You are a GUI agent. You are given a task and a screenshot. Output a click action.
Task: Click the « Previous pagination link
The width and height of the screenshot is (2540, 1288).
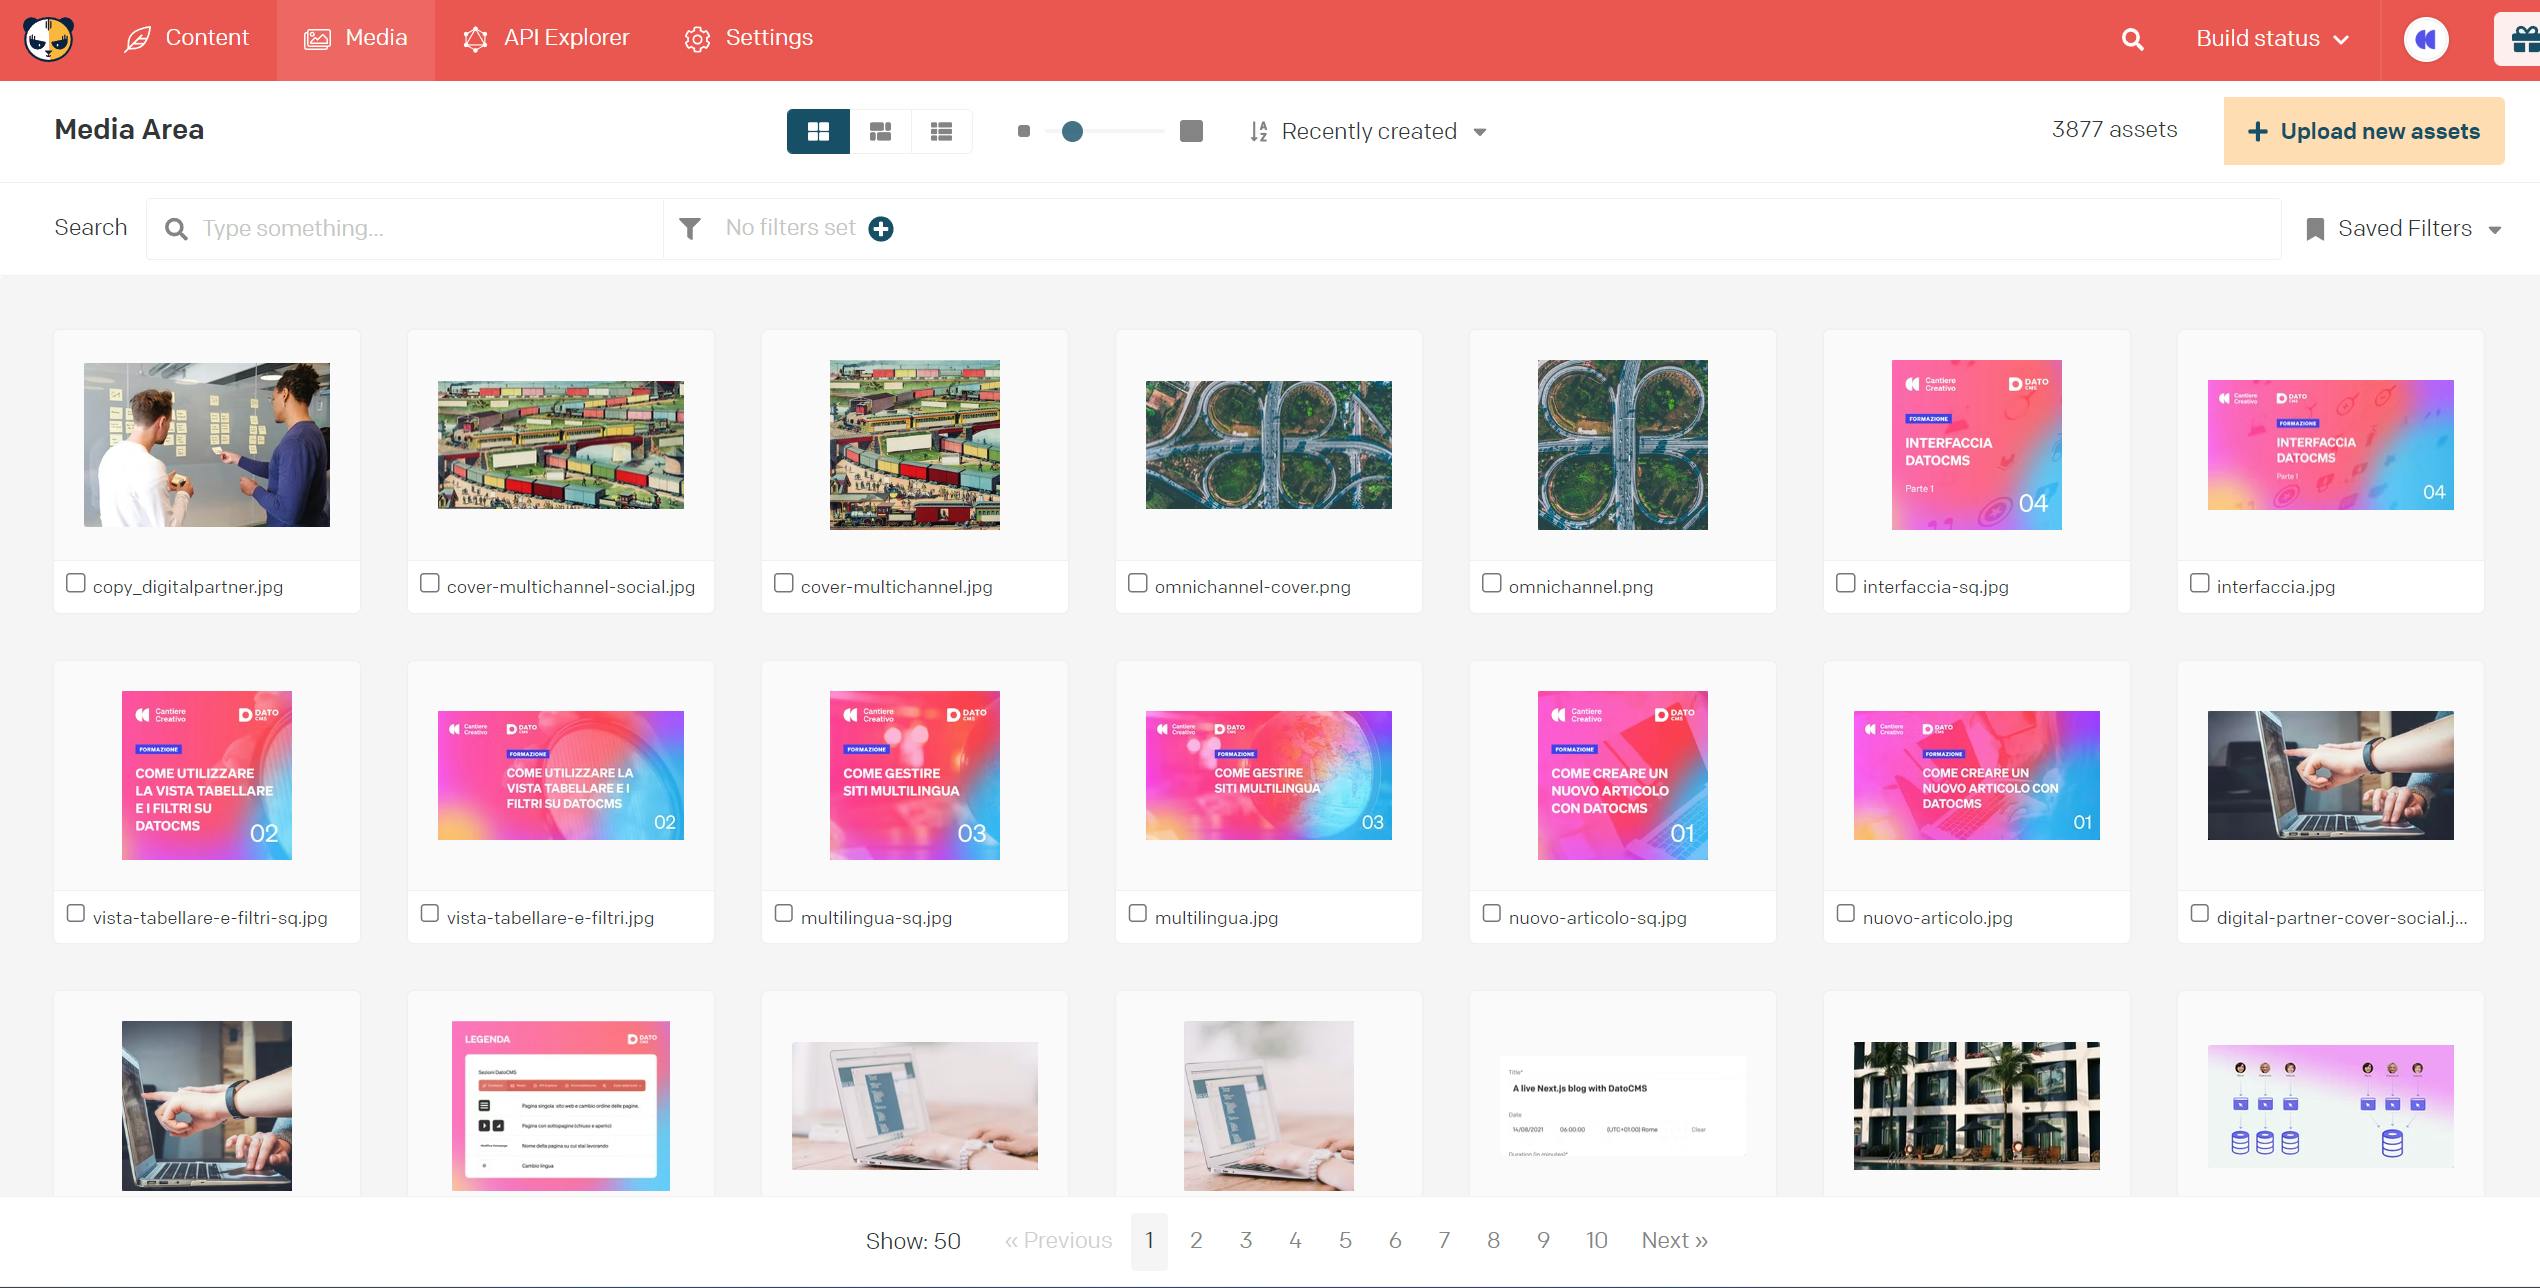pyautogui.click(x=1058, y=1241)
